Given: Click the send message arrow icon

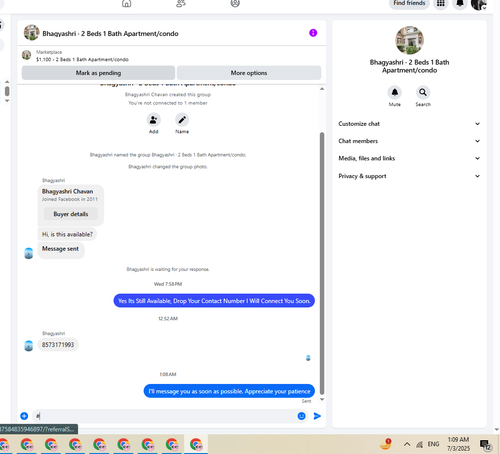Looking at the screenshot, I should click(317, 416).
